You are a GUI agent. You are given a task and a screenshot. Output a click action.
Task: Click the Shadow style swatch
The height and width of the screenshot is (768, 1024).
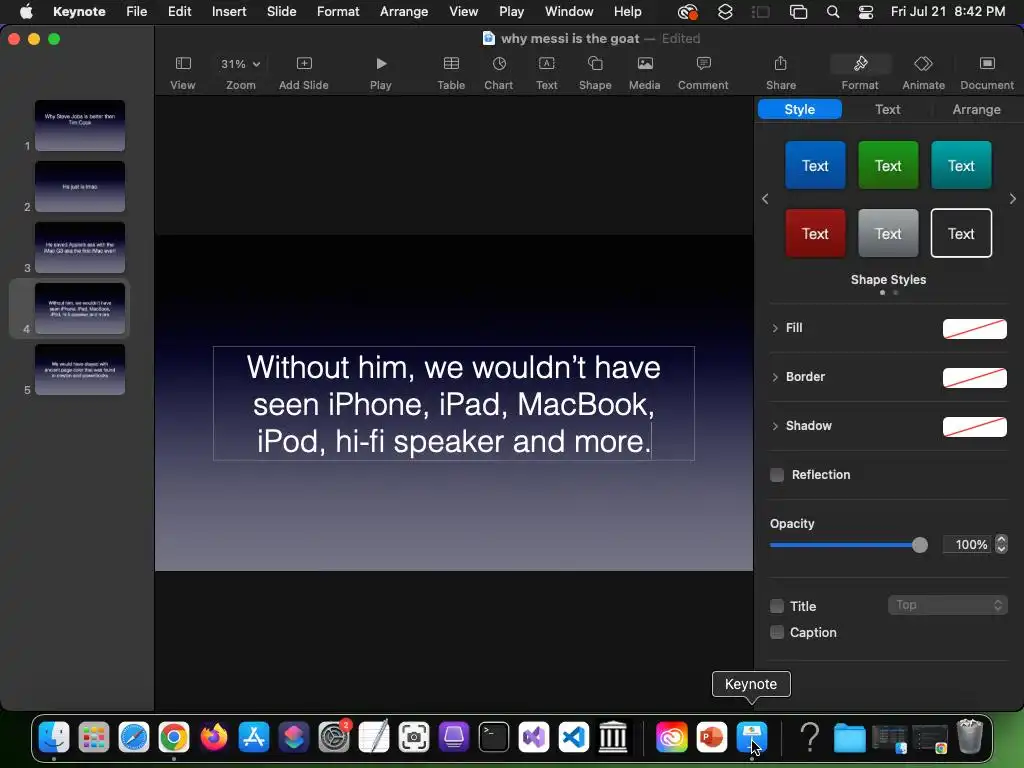[x=974, y=426]
